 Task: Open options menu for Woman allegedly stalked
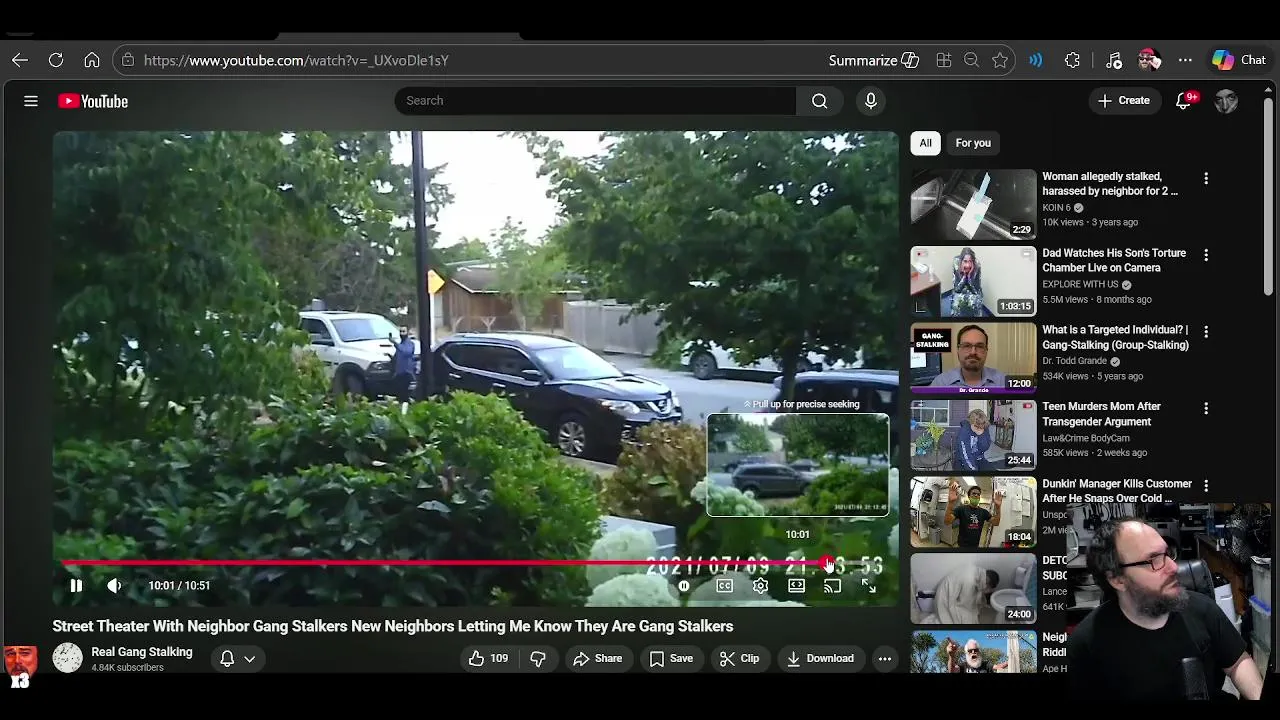coord(1206,178)
